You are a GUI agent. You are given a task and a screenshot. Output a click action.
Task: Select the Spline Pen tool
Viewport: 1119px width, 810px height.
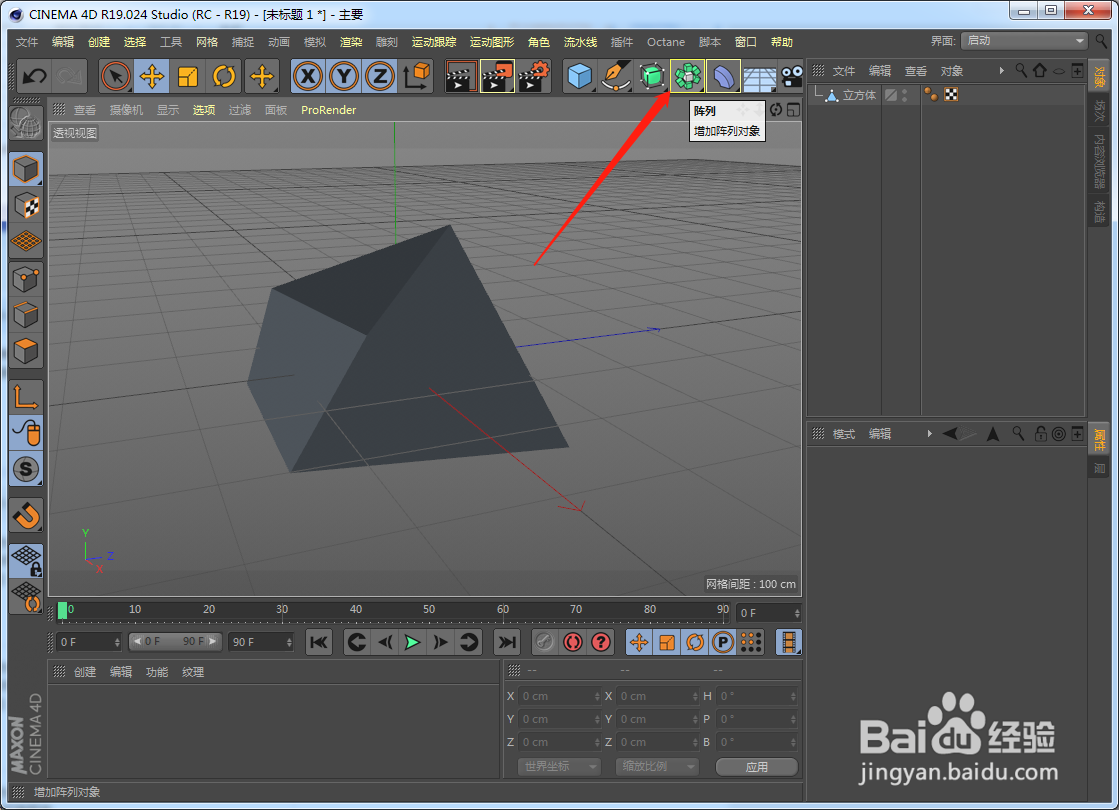[x=615, y=76]
